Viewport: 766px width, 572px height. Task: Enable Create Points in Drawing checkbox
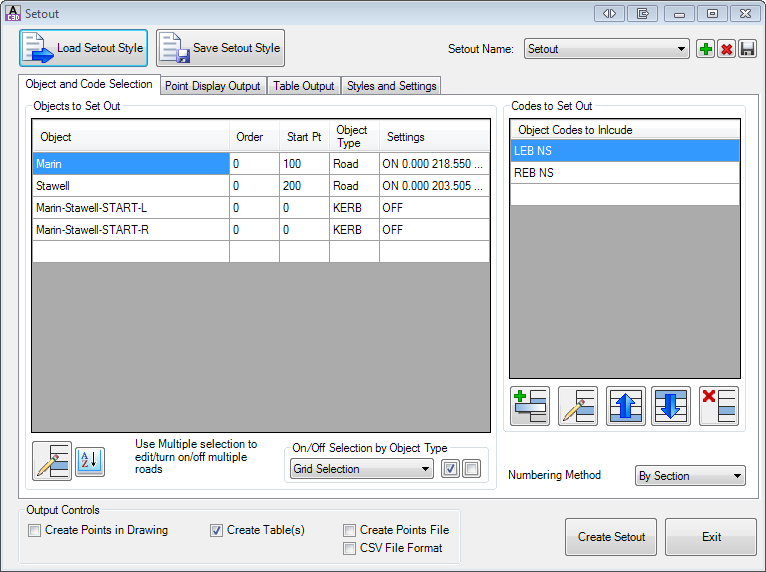pyautogui.click(x=35, y=530)
